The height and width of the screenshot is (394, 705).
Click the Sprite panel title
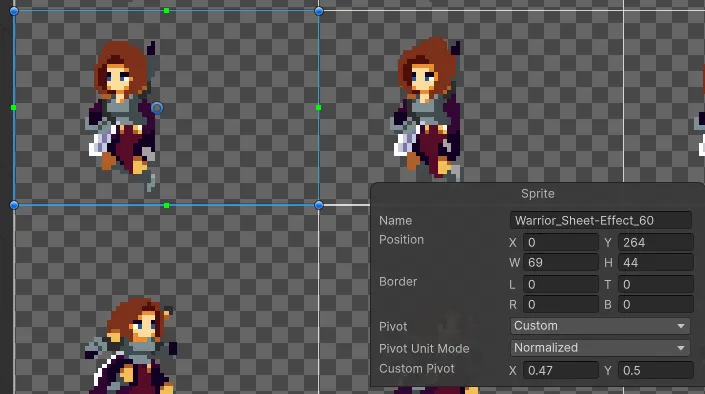538,194
